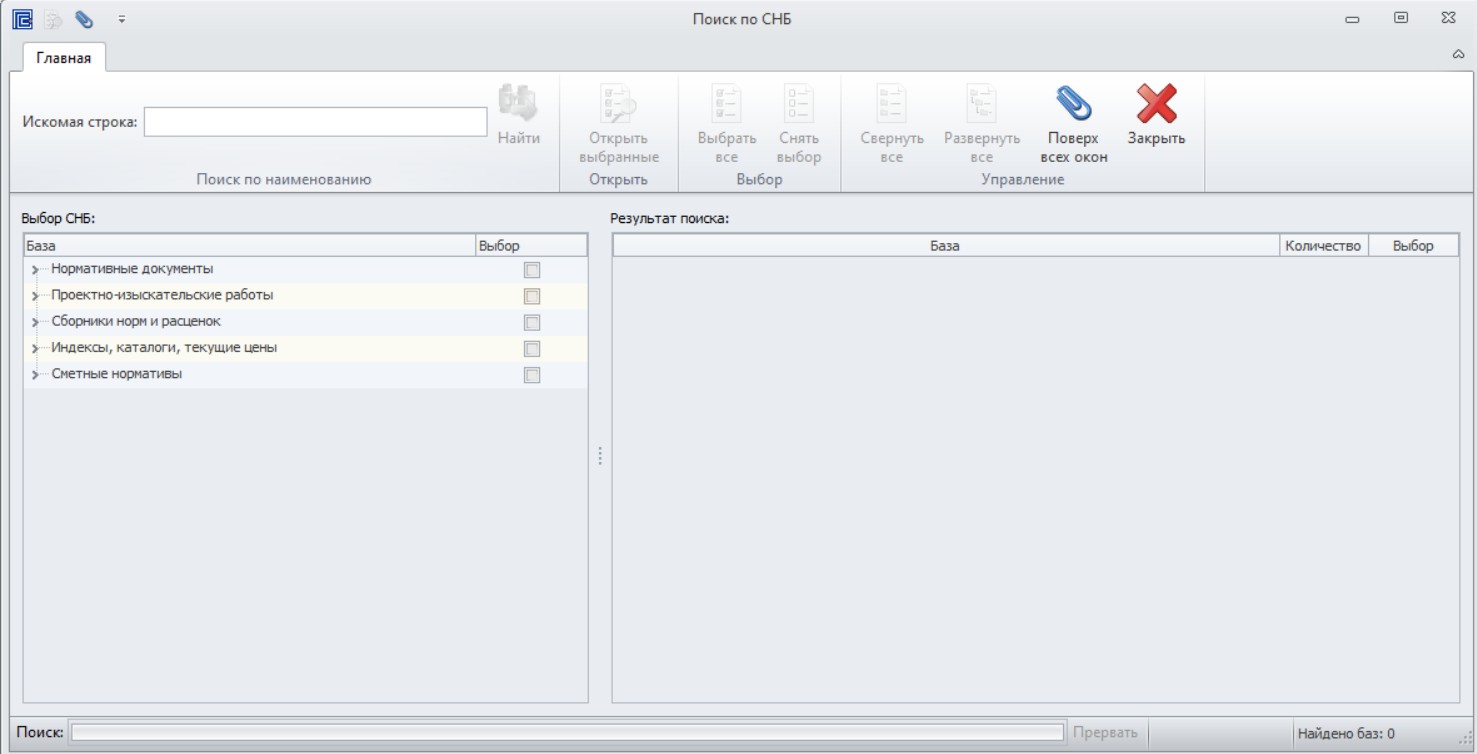Viewport: 1477px width, 754px height.
Task: Check the Нормативные документы checkbox
Action: [x=532, y=270]
